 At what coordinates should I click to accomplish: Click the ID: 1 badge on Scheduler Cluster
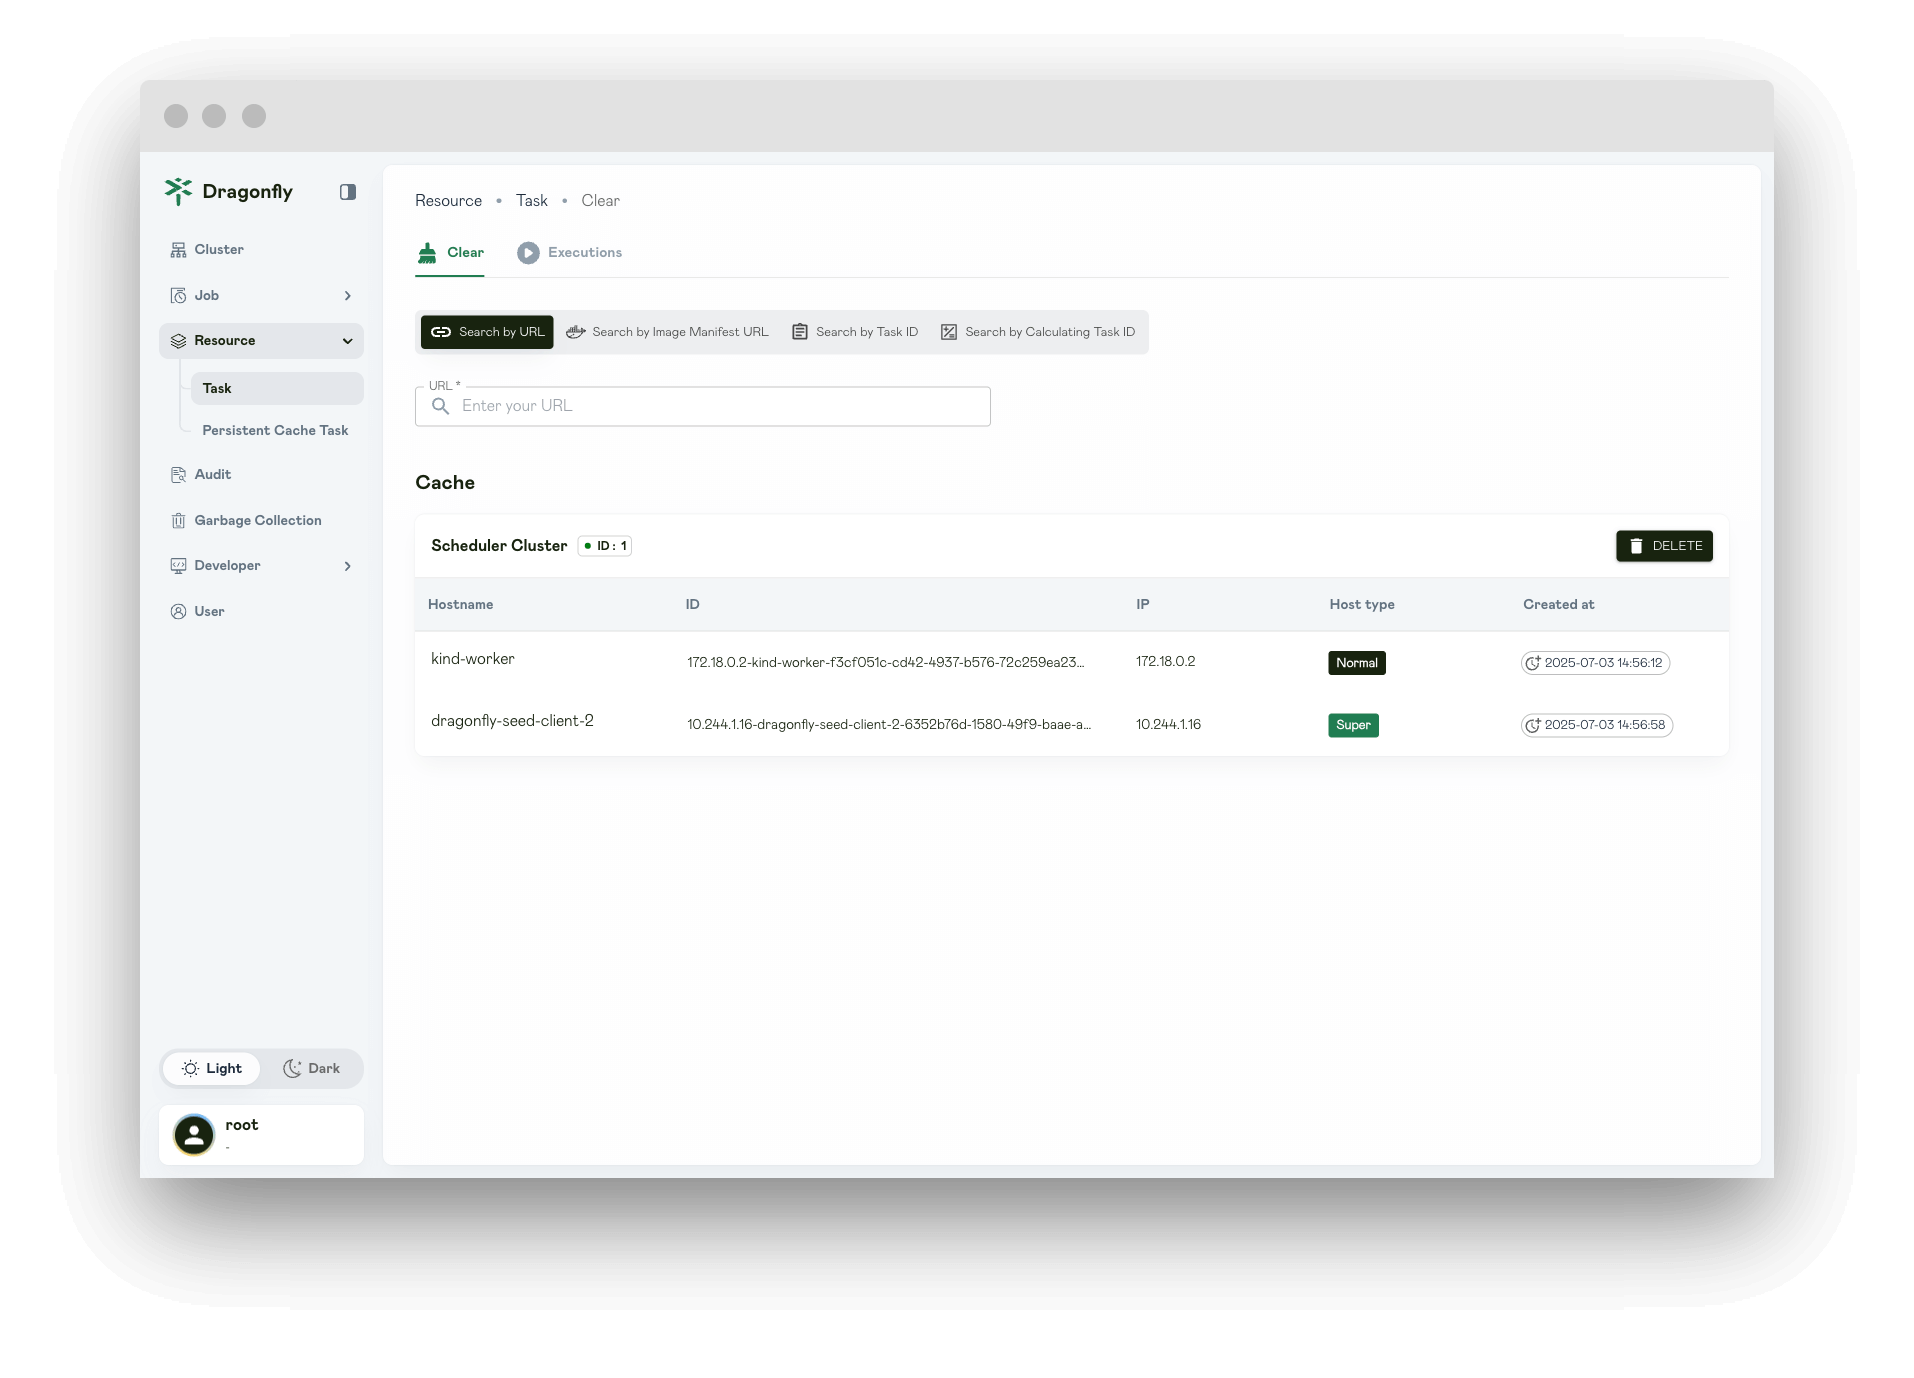(605, 546)
